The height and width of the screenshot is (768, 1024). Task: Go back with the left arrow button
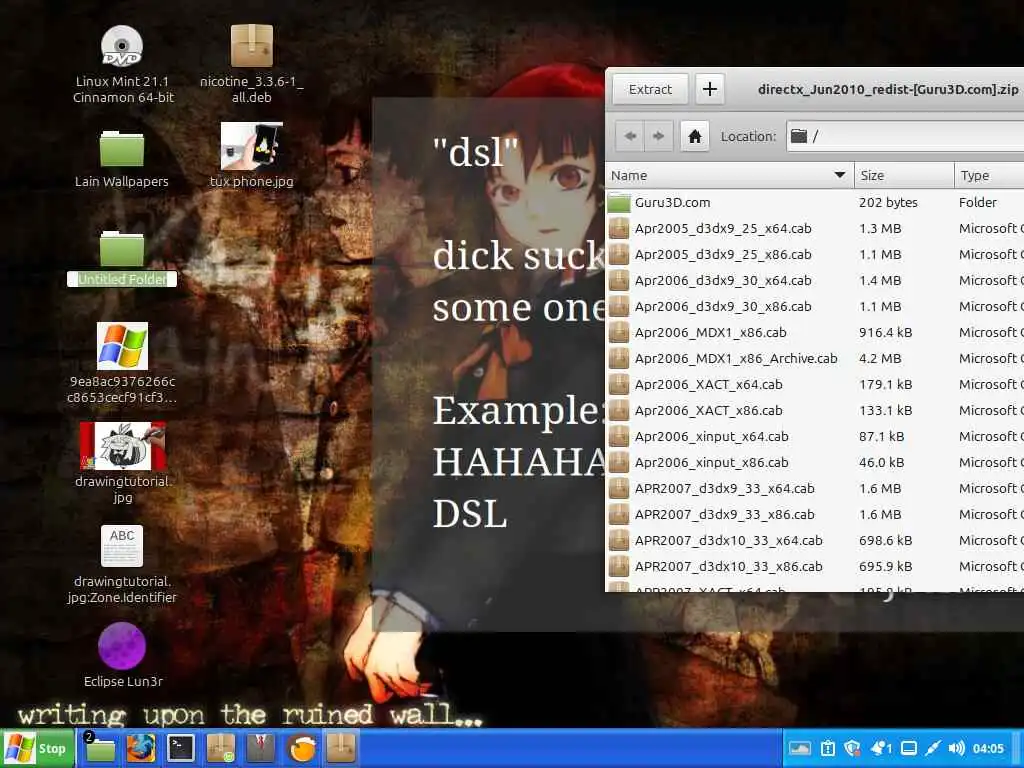click(x=630, y=136)
